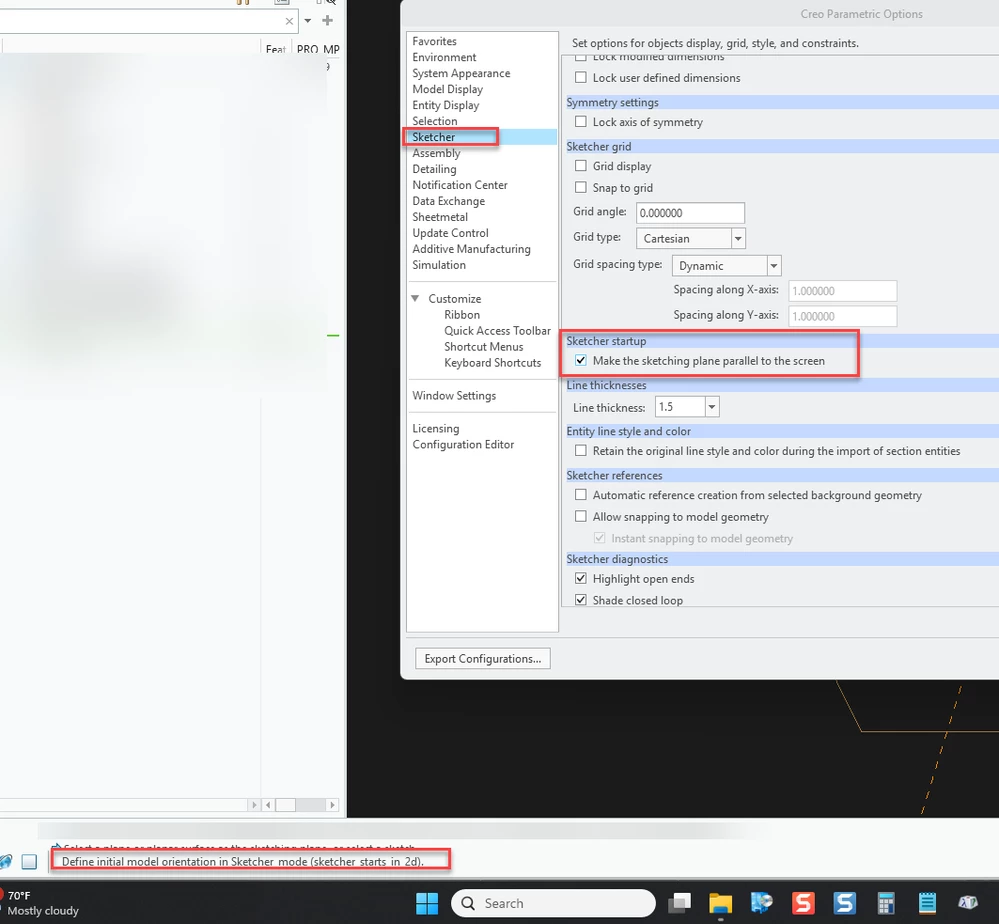Viewport: 999px width, 924px height.
Task: Click the plus icon beside search
Action: pos(327,20)
